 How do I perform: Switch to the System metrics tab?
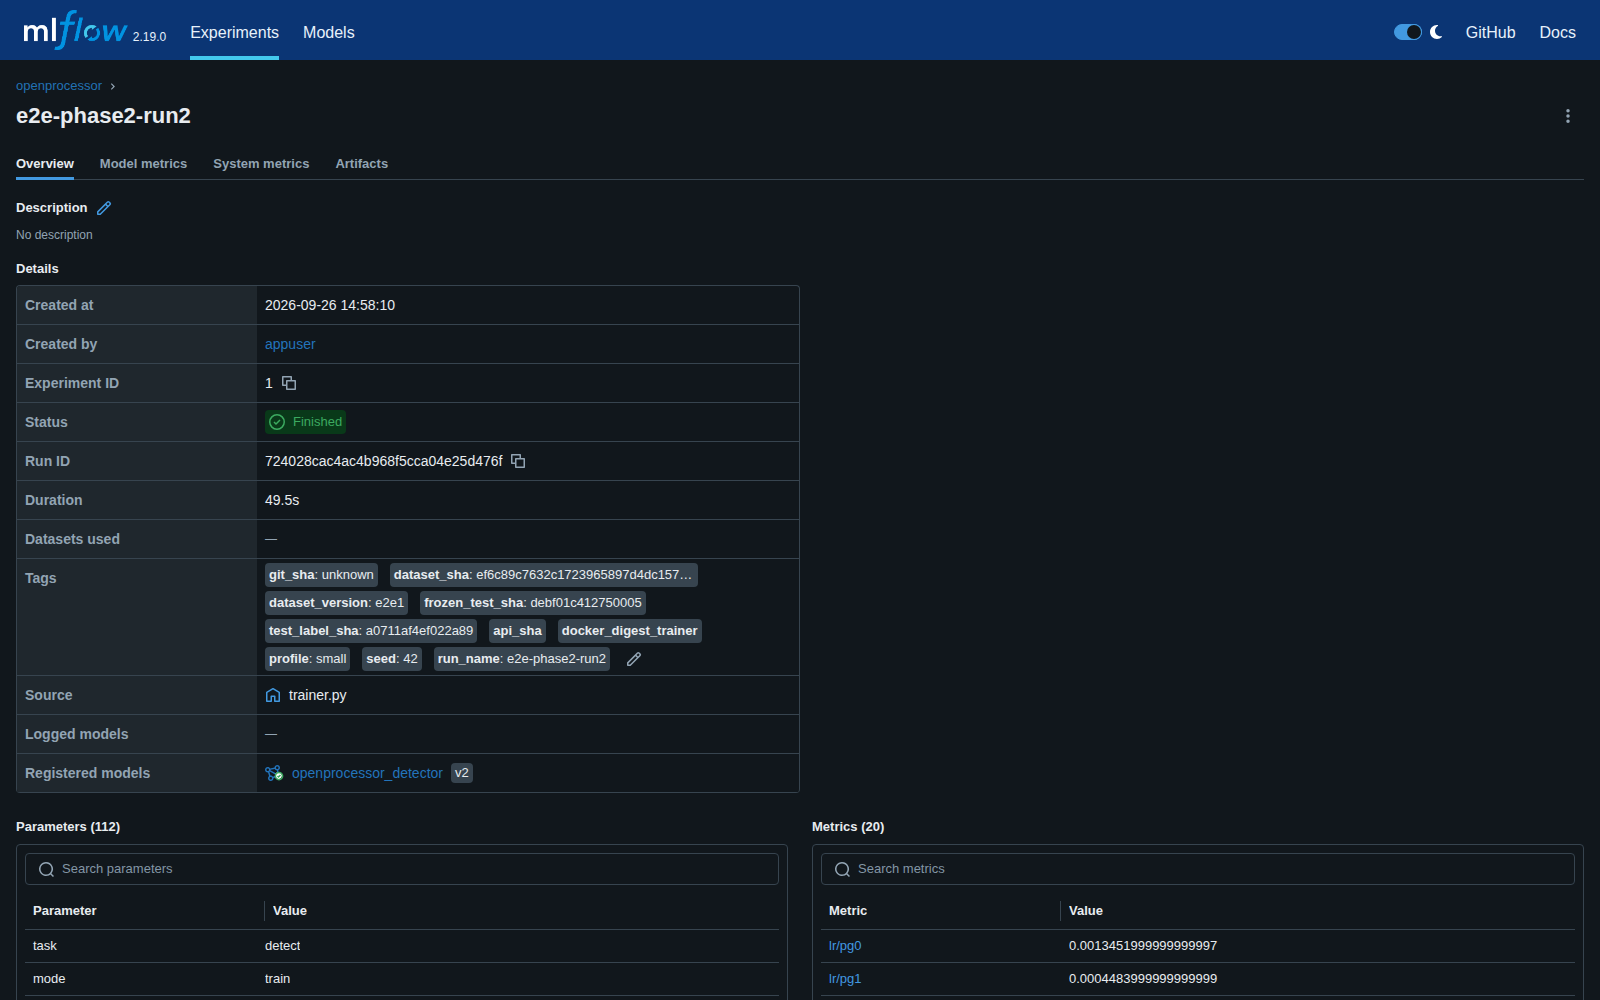tap(261, 164)
